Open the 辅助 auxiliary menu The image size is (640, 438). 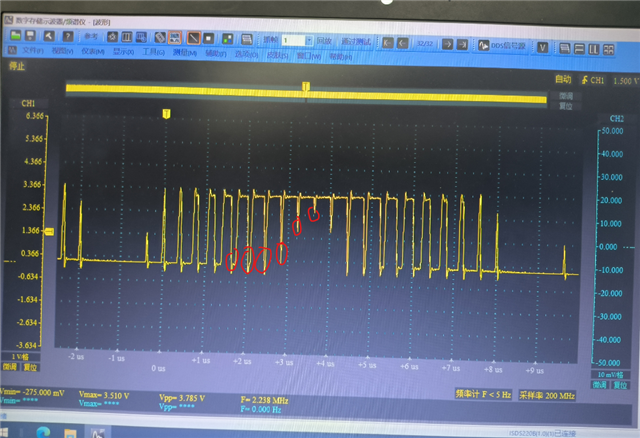[216, 53]
